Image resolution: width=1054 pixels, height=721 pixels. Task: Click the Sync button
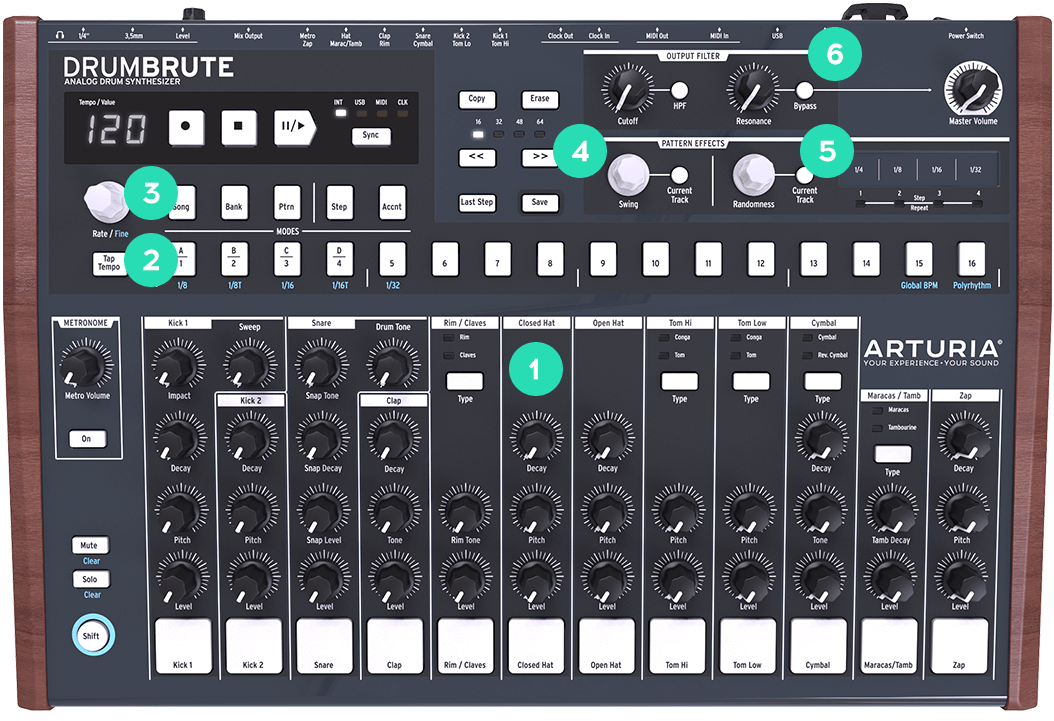[x=371, y=136]
